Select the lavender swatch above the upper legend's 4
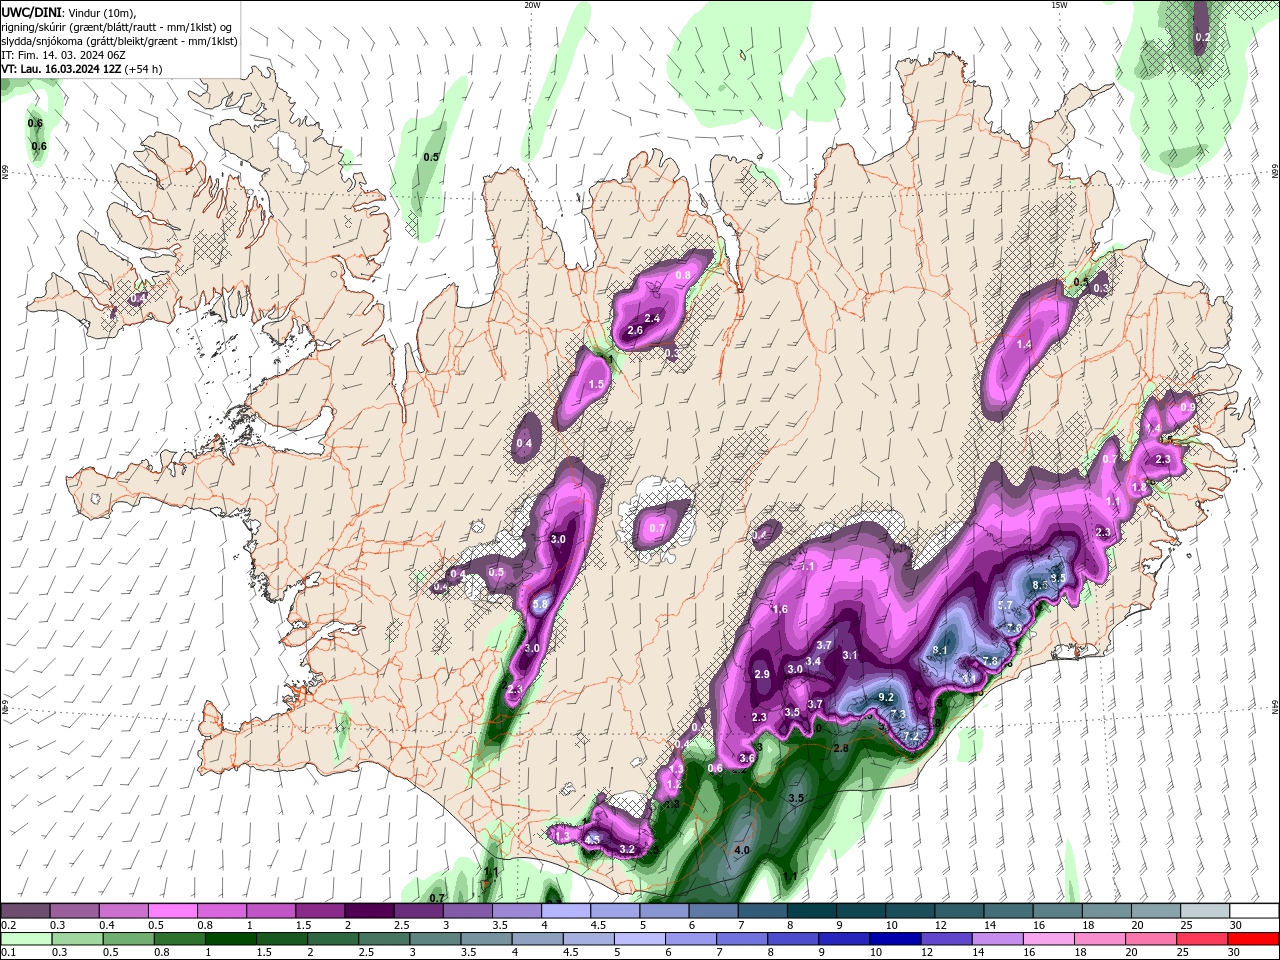This screenshot has width=1280, height=960. point(566,911)
